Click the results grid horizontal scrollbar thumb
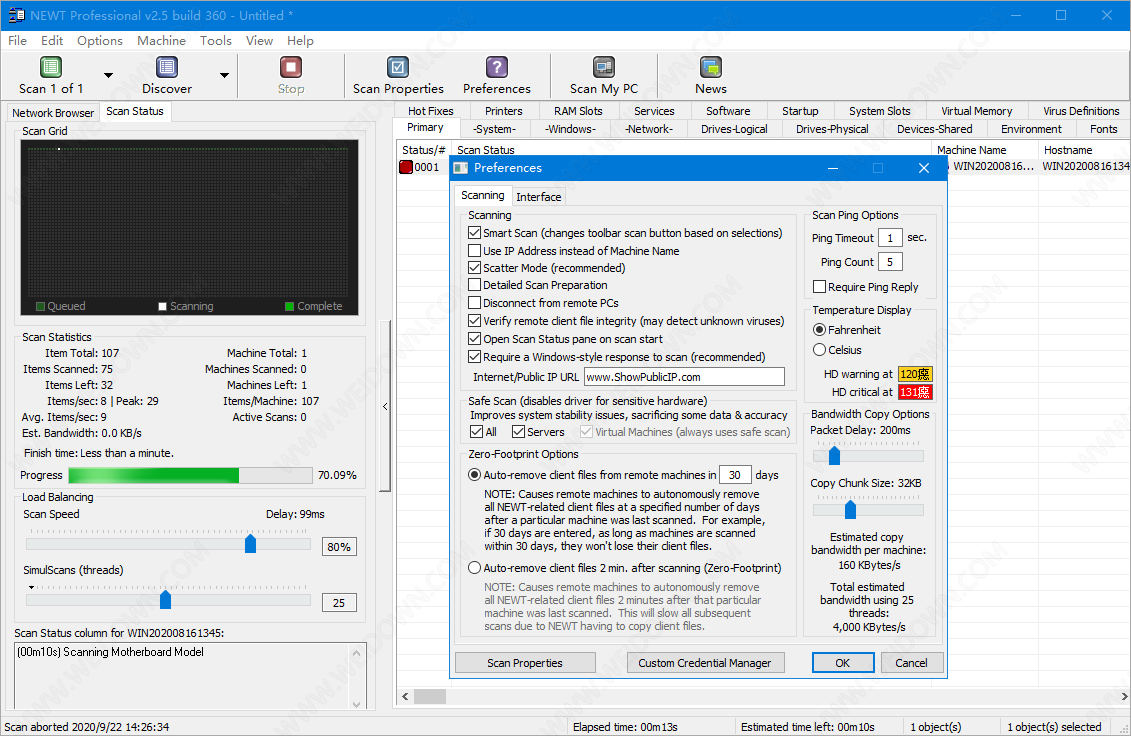The width and height of the screenshot is (1131, 736). click(430, 696)
